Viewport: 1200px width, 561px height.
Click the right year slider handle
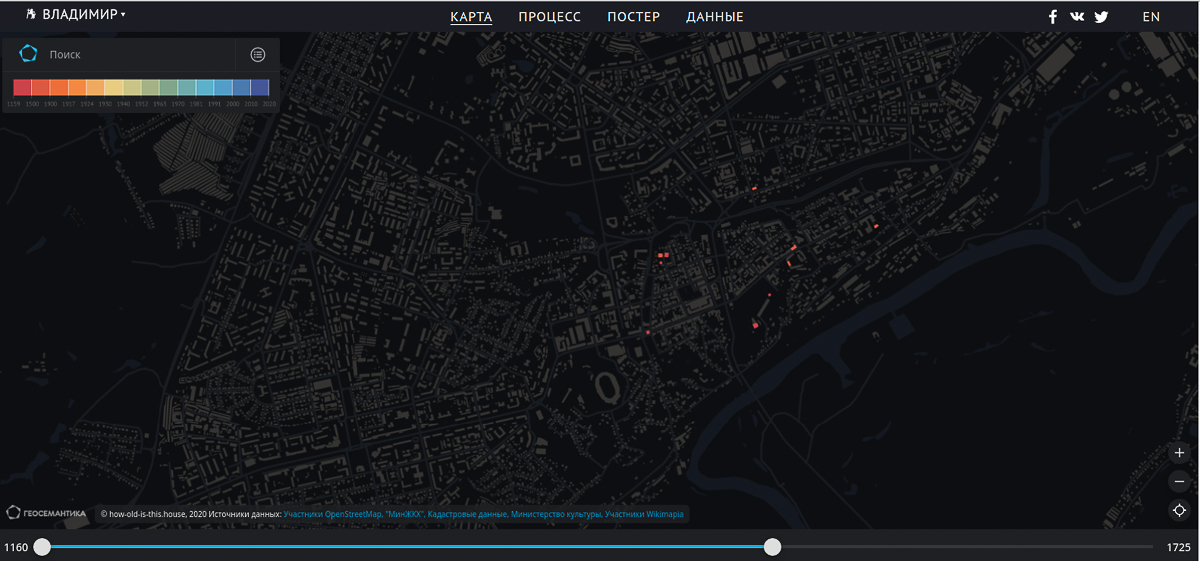[x=772, y=547]
